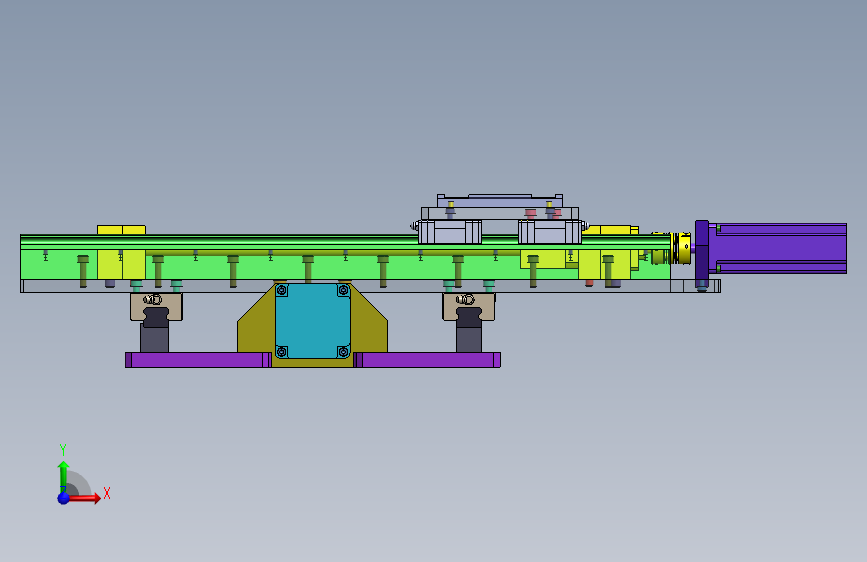Screen dimensions: 867x562
Task: Select the right beige linear guide block
Action: coord(468,307)
